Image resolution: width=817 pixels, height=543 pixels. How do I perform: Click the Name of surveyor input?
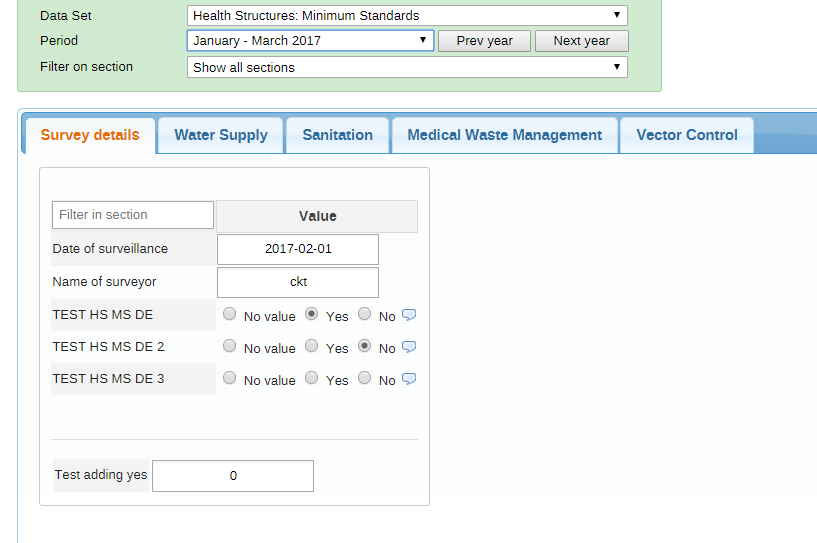(298, 282)
